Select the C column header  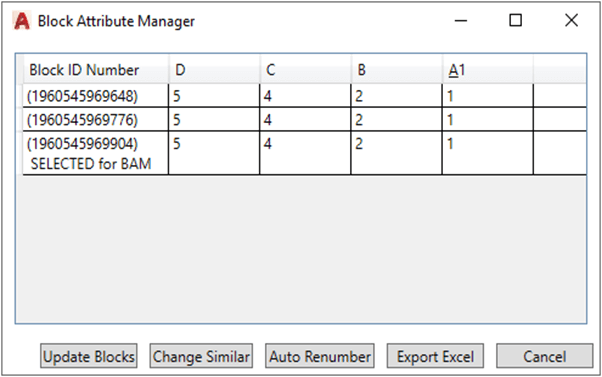click(x=306, y=70)
